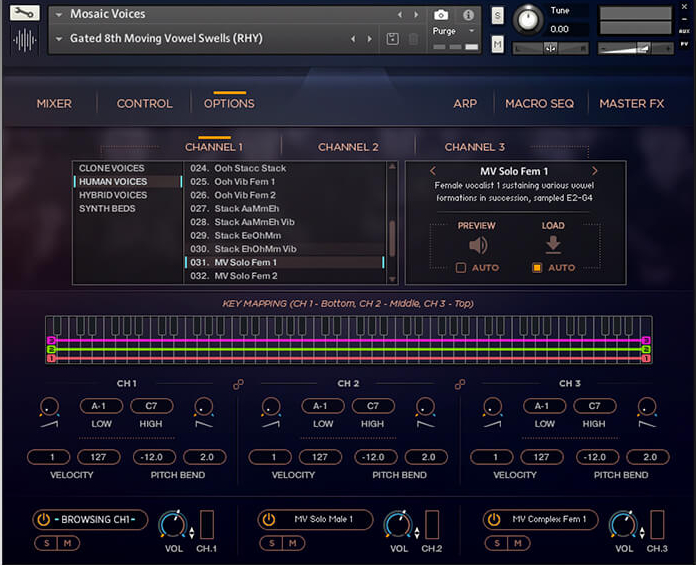Viewport: 696px width, 565px height.
Task: Toggle power for MV Solo Male 1
Action: (x=269, y=519)
